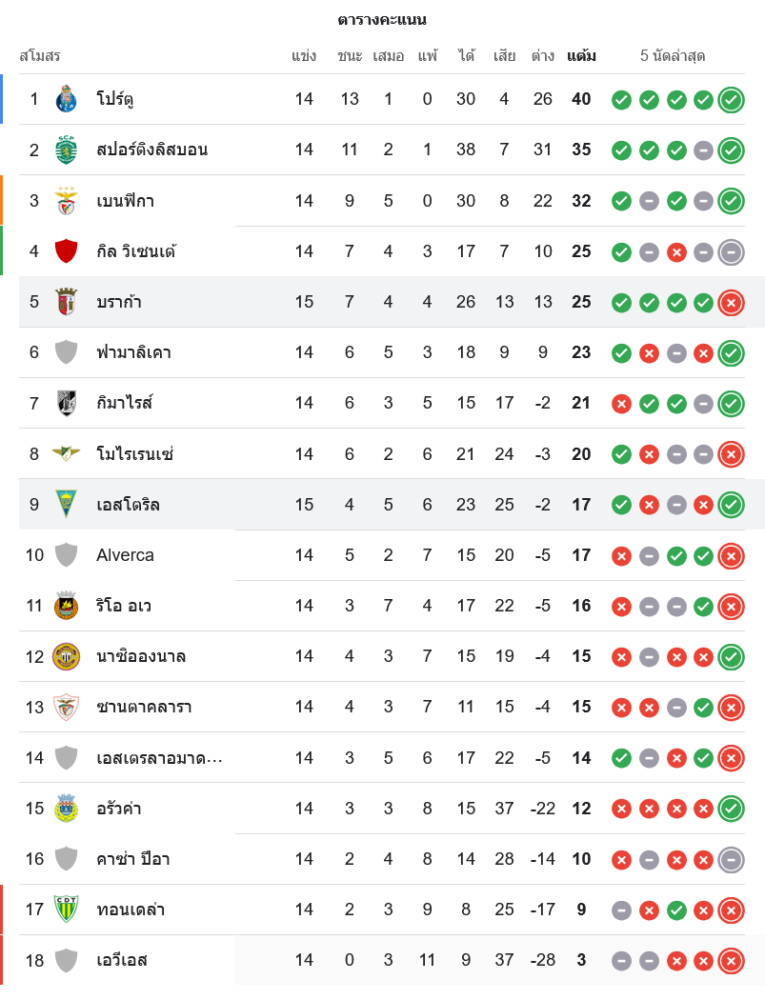Click the Braga club crest icon
This screenshot has width=765, height=1000.
66,301
